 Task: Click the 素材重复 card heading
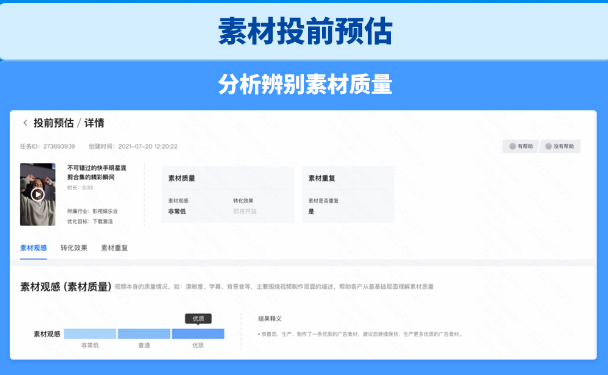pos(322,178)
